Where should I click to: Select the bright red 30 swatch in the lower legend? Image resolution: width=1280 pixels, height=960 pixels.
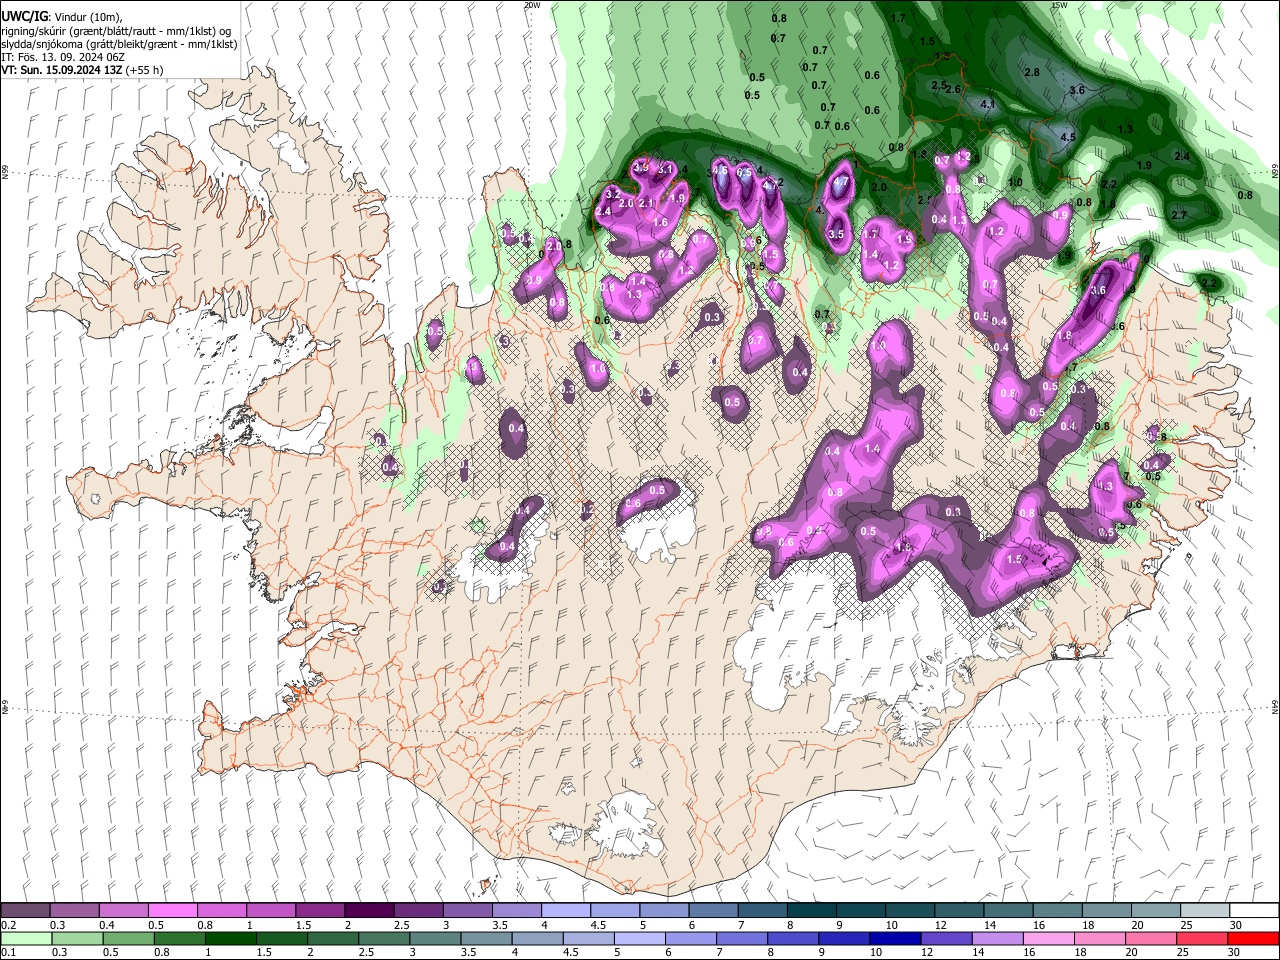coord(1252,939)
